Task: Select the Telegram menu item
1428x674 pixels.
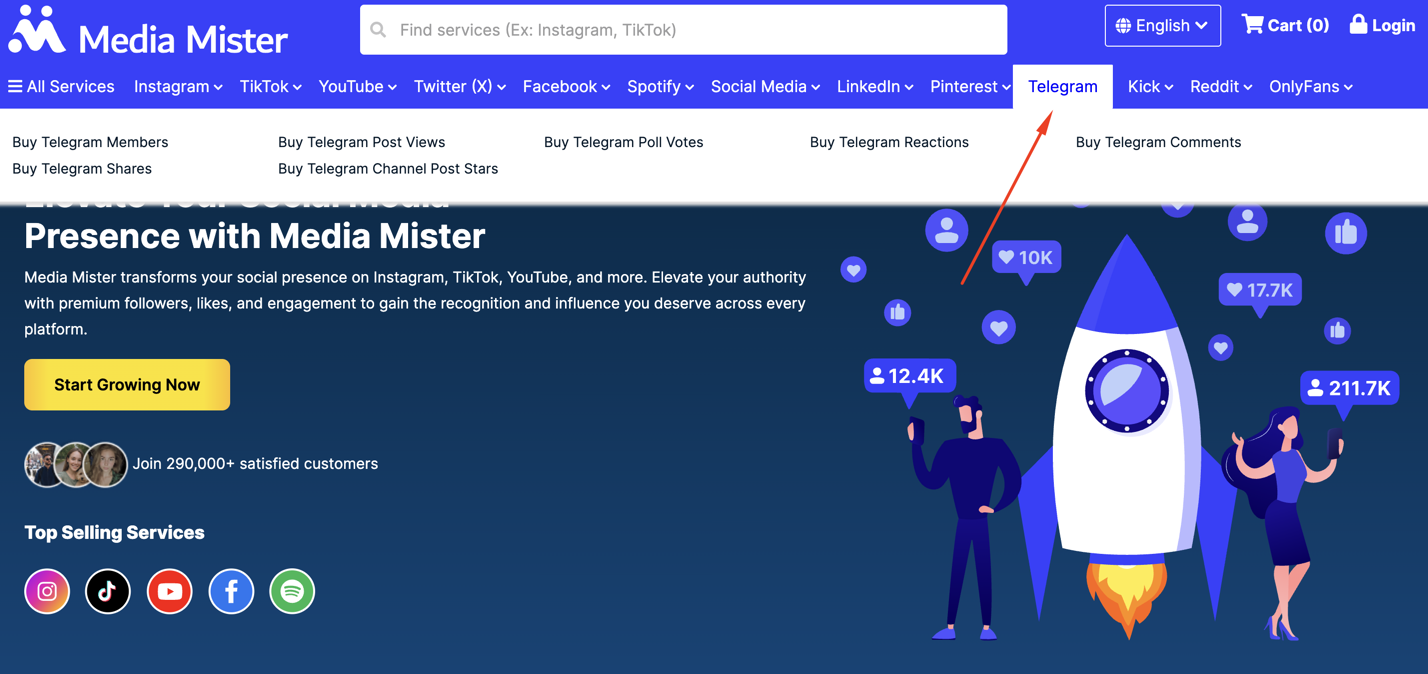Action: pyautogui.click(x=1062, y=86)
